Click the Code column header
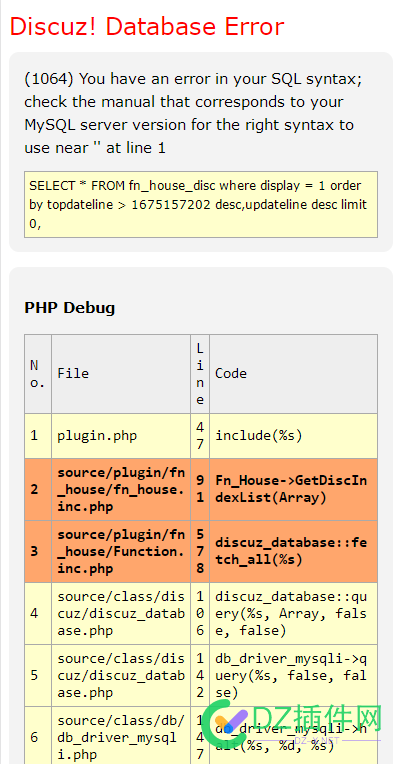The image size is (401, 764). click(293, 374)
